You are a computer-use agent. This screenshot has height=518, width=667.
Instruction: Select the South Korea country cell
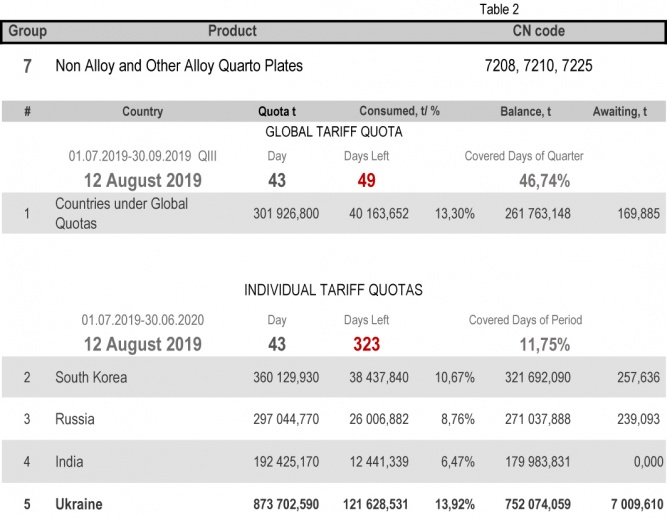click(x=91, y=378)
